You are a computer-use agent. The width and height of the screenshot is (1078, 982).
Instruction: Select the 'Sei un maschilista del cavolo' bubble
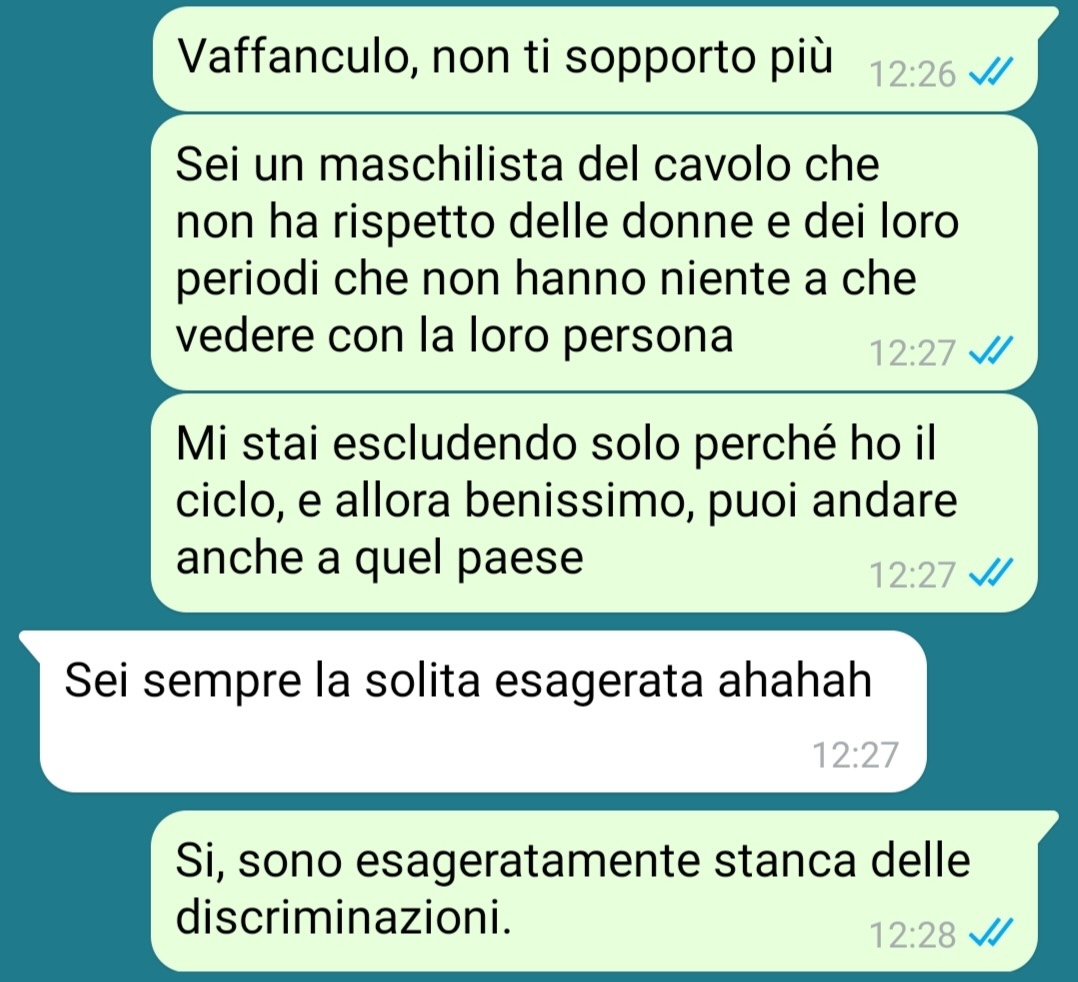594,252
